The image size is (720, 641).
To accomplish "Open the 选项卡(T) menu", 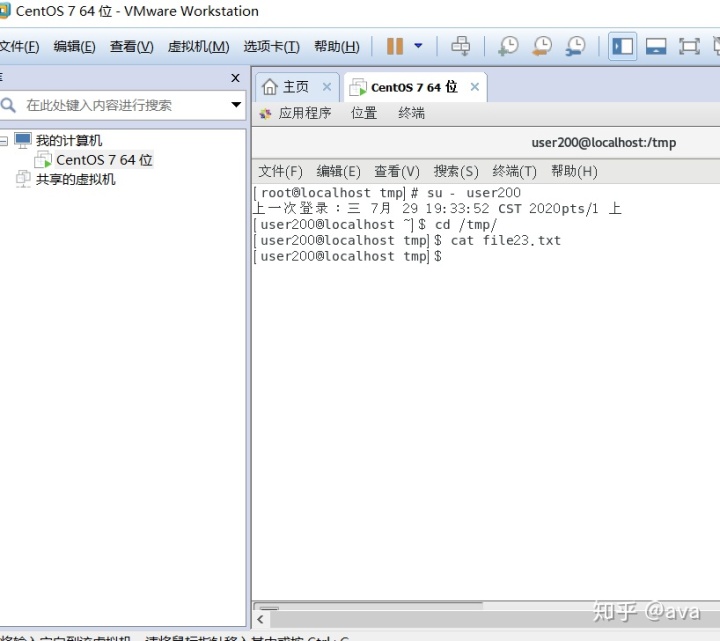I will (x=271, y=46).
